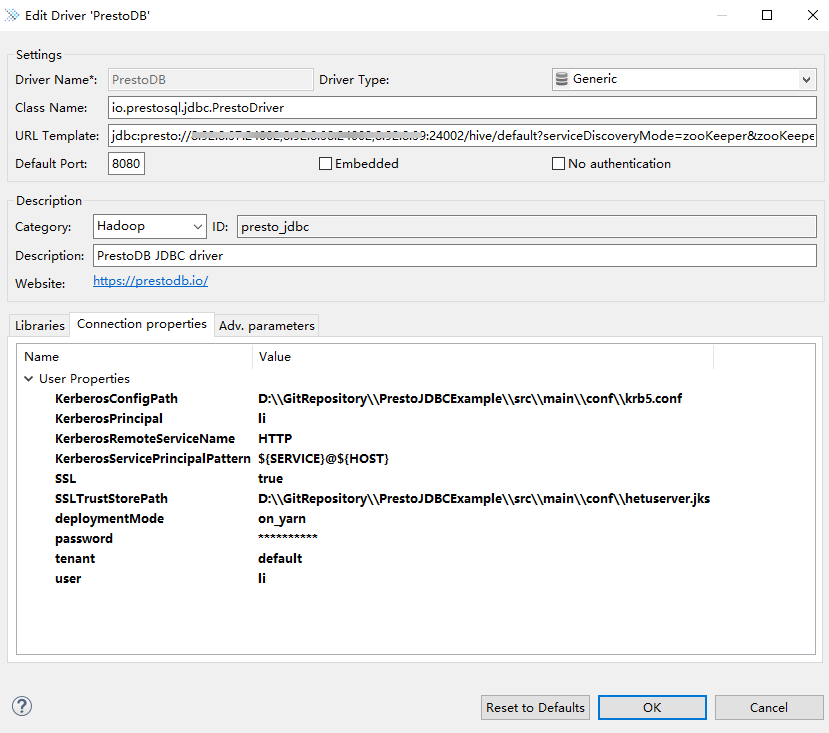Enable the Embedded checkbox
The height and width of the screenshot is (733, 829).
click(326, 164)
